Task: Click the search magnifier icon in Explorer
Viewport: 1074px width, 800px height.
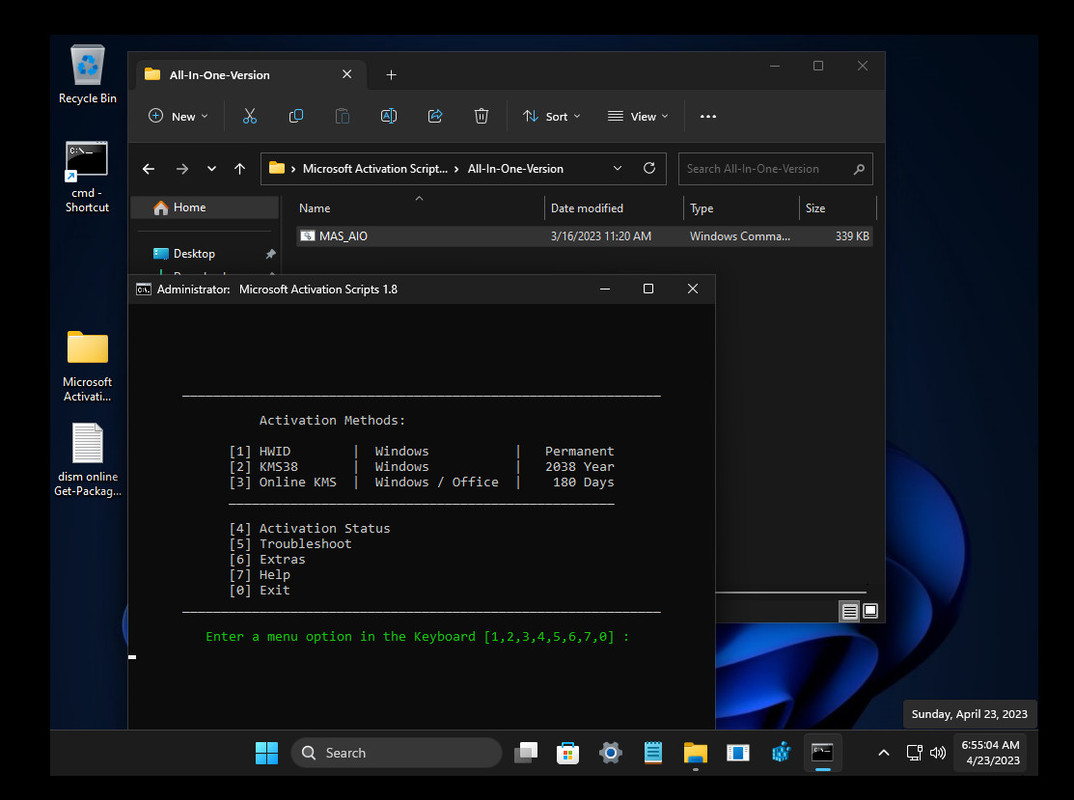Action: (859, 168)
